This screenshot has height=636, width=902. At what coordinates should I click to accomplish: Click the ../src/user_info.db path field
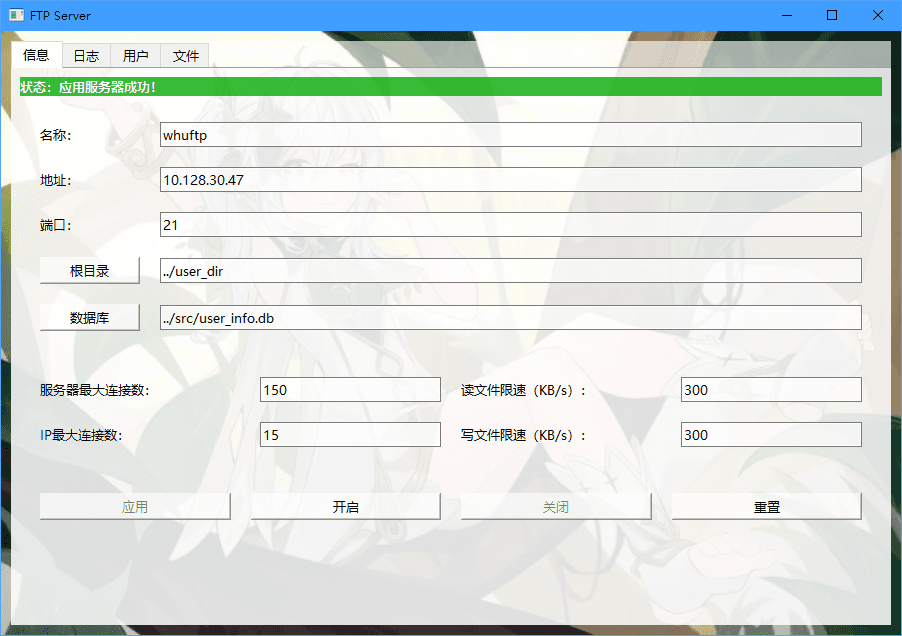point(510,317)
